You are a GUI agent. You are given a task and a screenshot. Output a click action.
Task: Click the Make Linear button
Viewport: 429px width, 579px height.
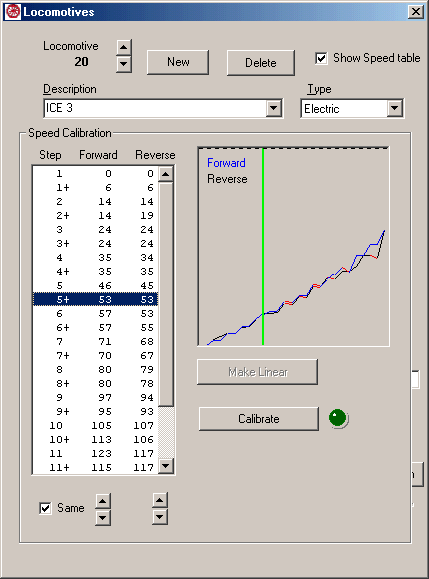(x=257, y=372)
